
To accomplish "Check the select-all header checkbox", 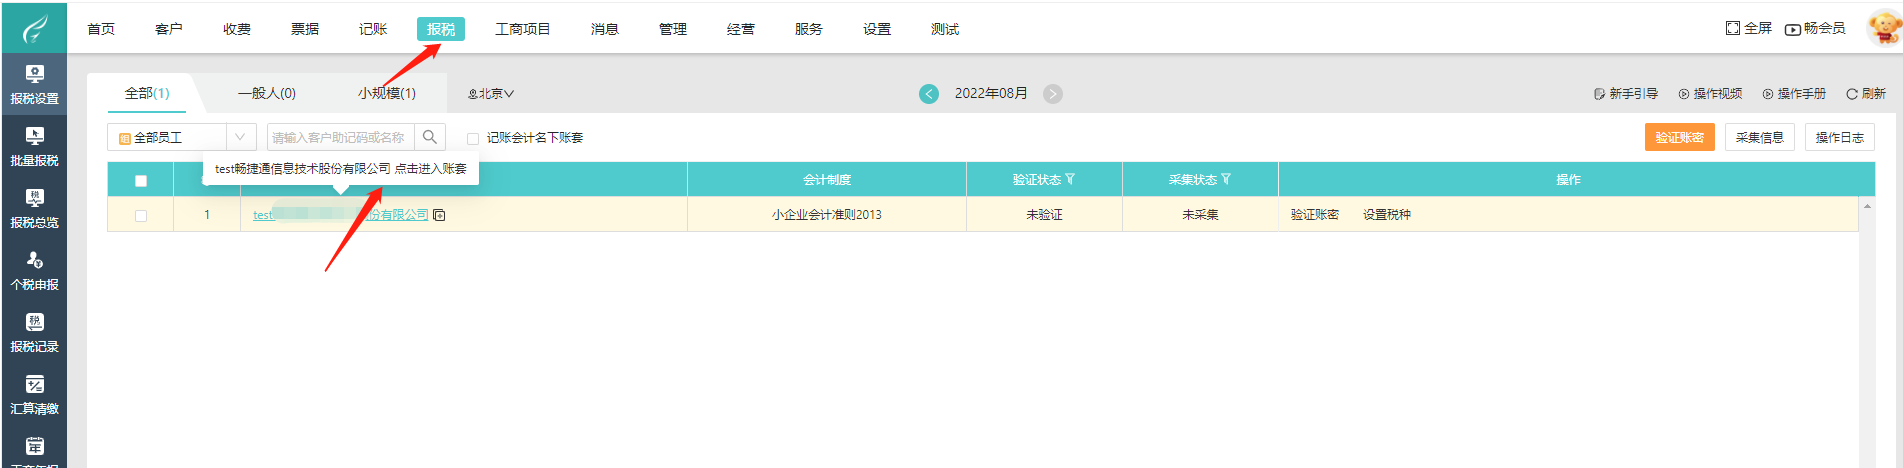I will [141, 181].
